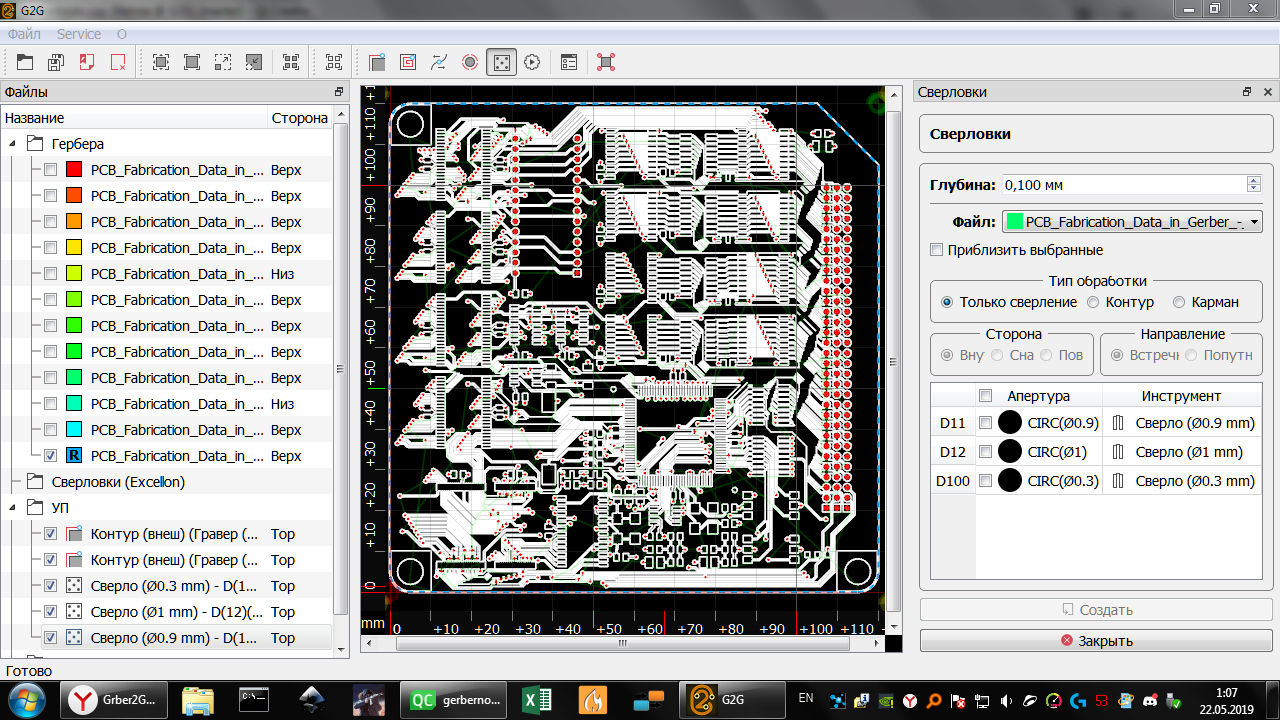The width and height of the screenshot is (1280, 720).
Task: Click the turquoise Низ layer color swatch
Action: [x=74, y=404]
